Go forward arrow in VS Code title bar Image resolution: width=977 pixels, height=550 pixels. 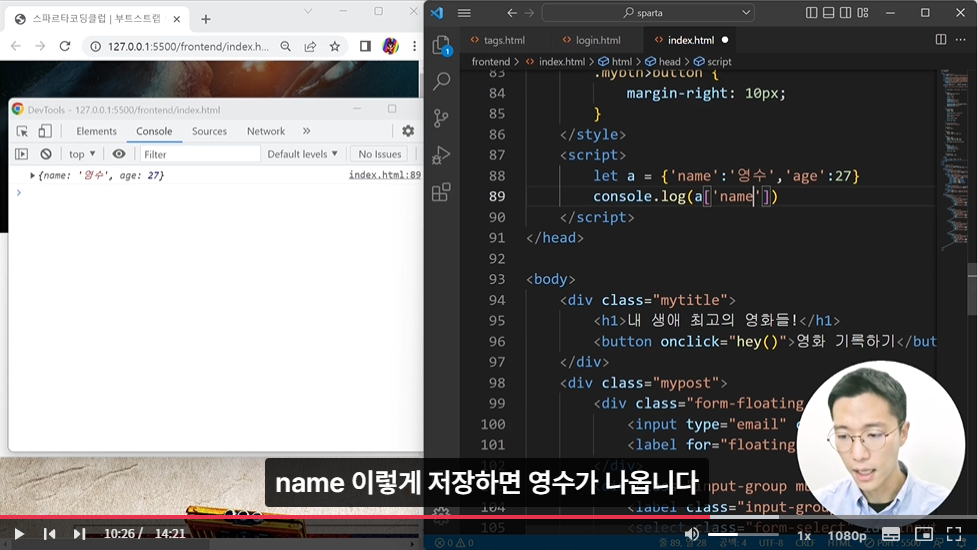coord(529,12)
